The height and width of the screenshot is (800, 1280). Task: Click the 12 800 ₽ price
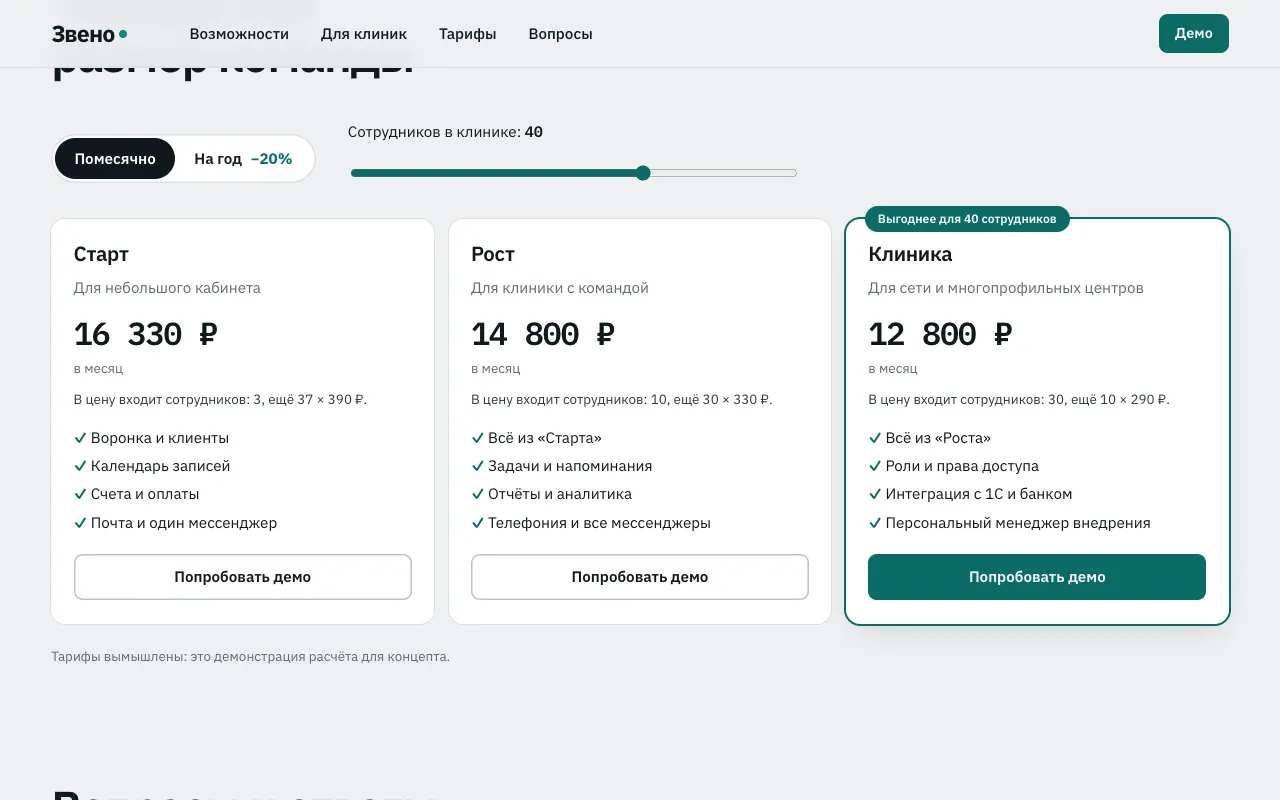[940, 334]
